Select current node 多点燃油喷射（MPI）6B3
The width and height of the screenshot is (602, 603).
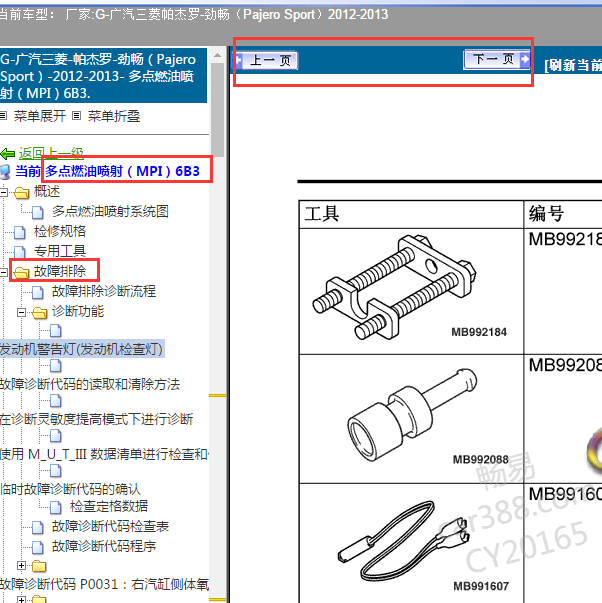pyautogui.click(x=123, y=171)
